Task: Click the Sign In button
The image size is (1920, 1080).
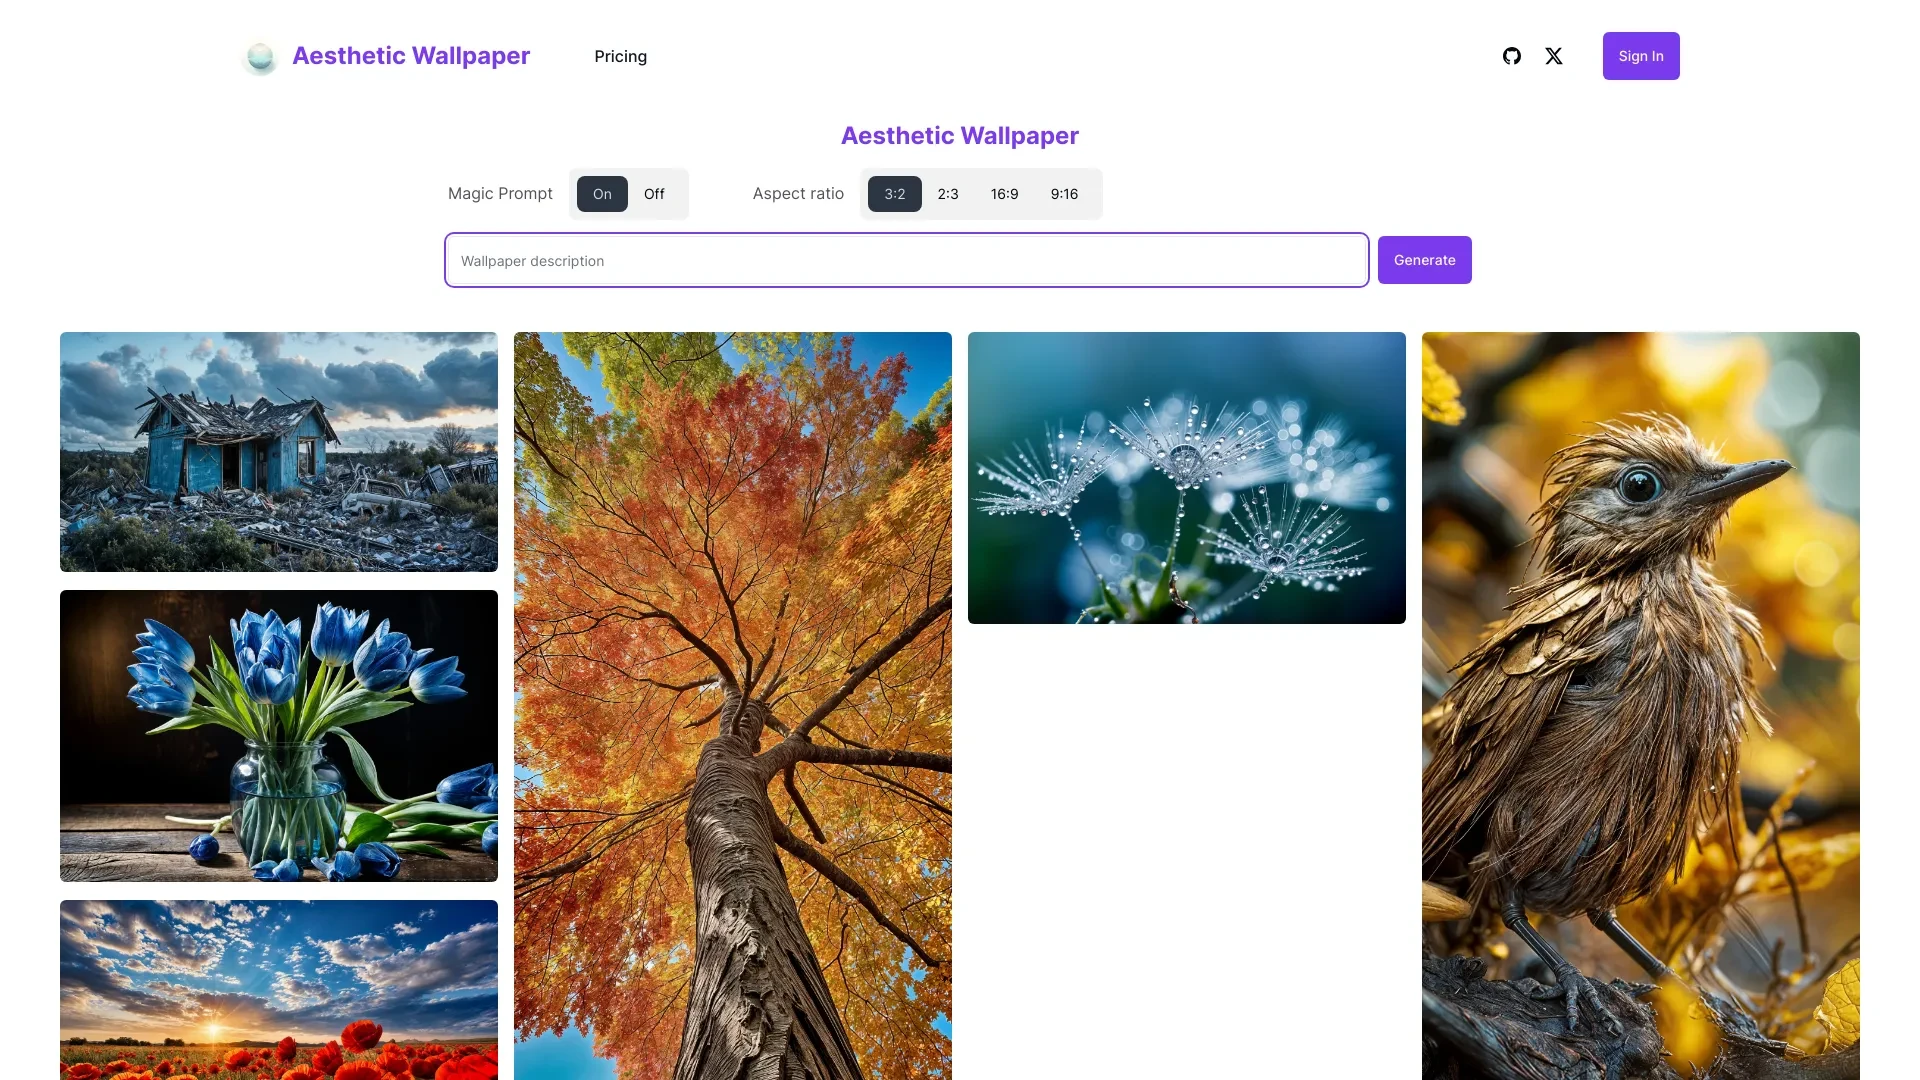Action: (x=1640, y=55)
